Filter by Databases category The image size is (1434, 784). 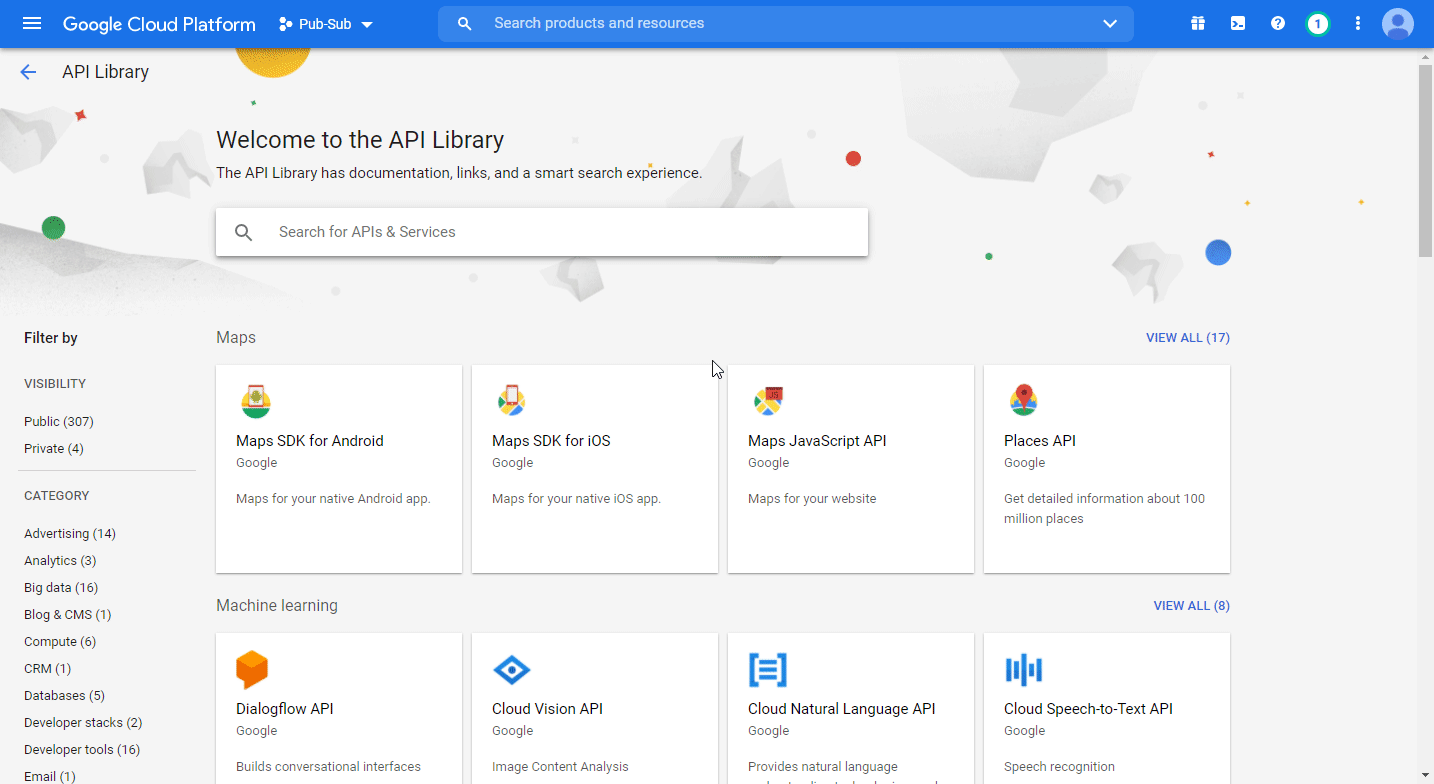64,696
